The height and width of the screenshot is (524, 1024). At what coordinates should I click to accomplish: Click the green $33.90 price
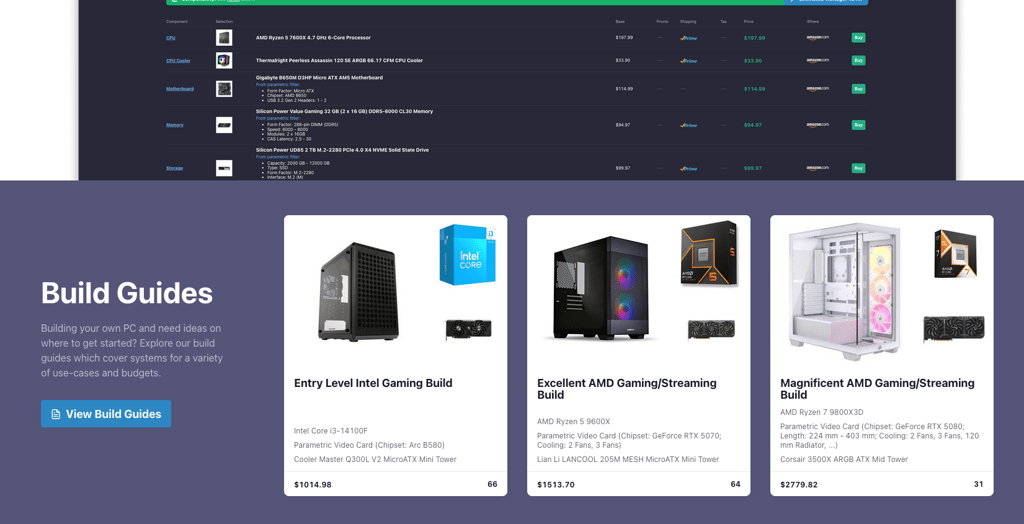tap(752, 61)
